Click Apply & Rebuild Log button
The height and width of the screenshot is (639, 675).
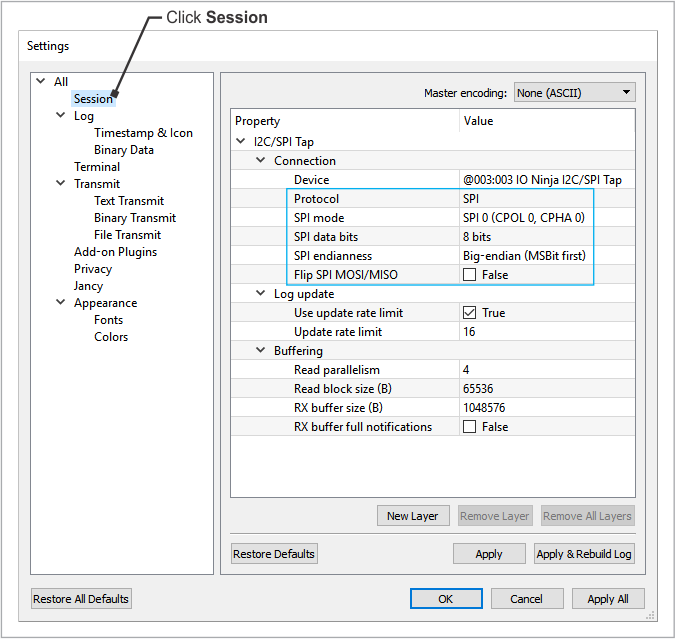point(584,554)
